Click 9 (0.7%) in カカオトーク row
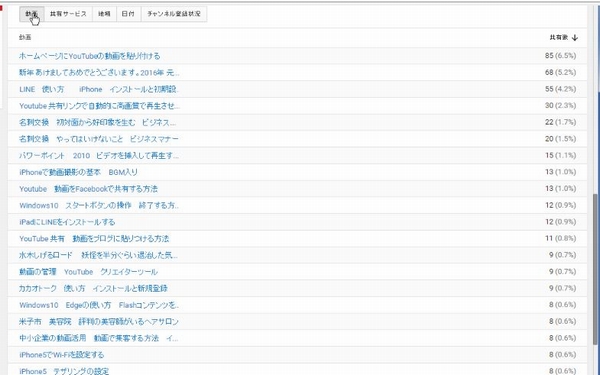 pyautogui.click(x=562, y=289)
